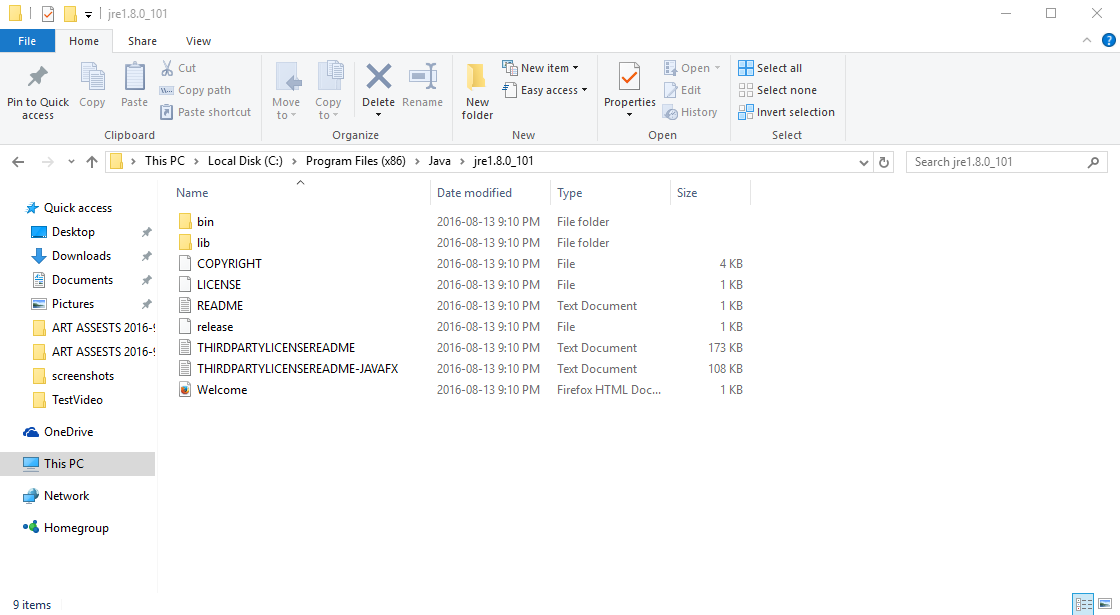The image size is (1120, 615).
Task: Select the release file
Action: pos(215,326)
